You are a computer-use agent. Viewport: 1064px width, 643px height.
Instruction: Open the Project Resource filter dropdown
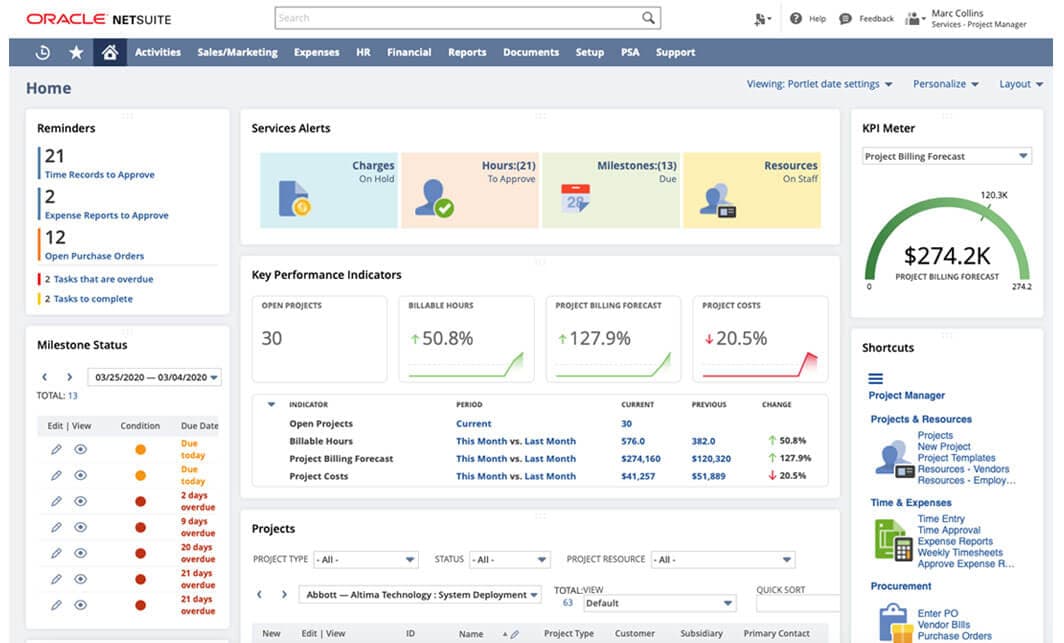[723, 560]
